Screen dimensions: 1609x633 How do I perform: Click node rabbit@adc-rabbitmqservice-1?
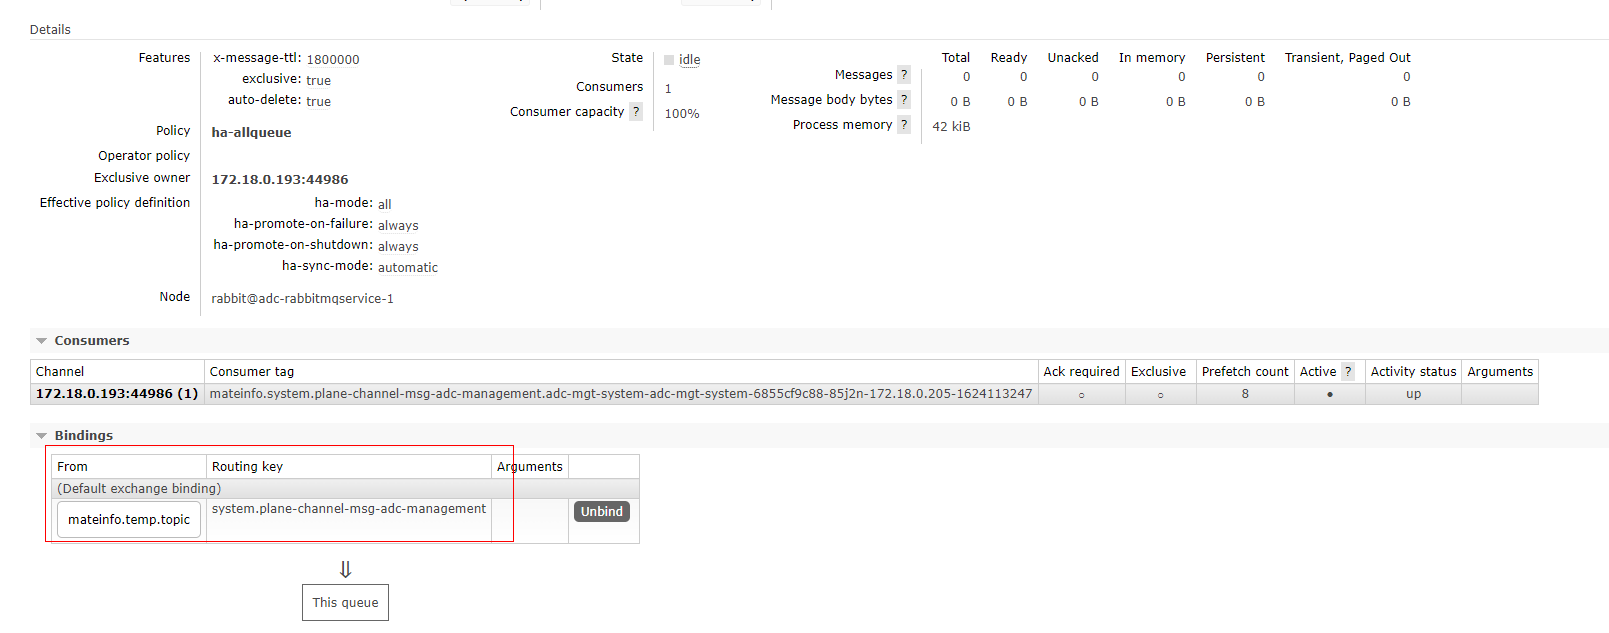(x=303, y=299)
